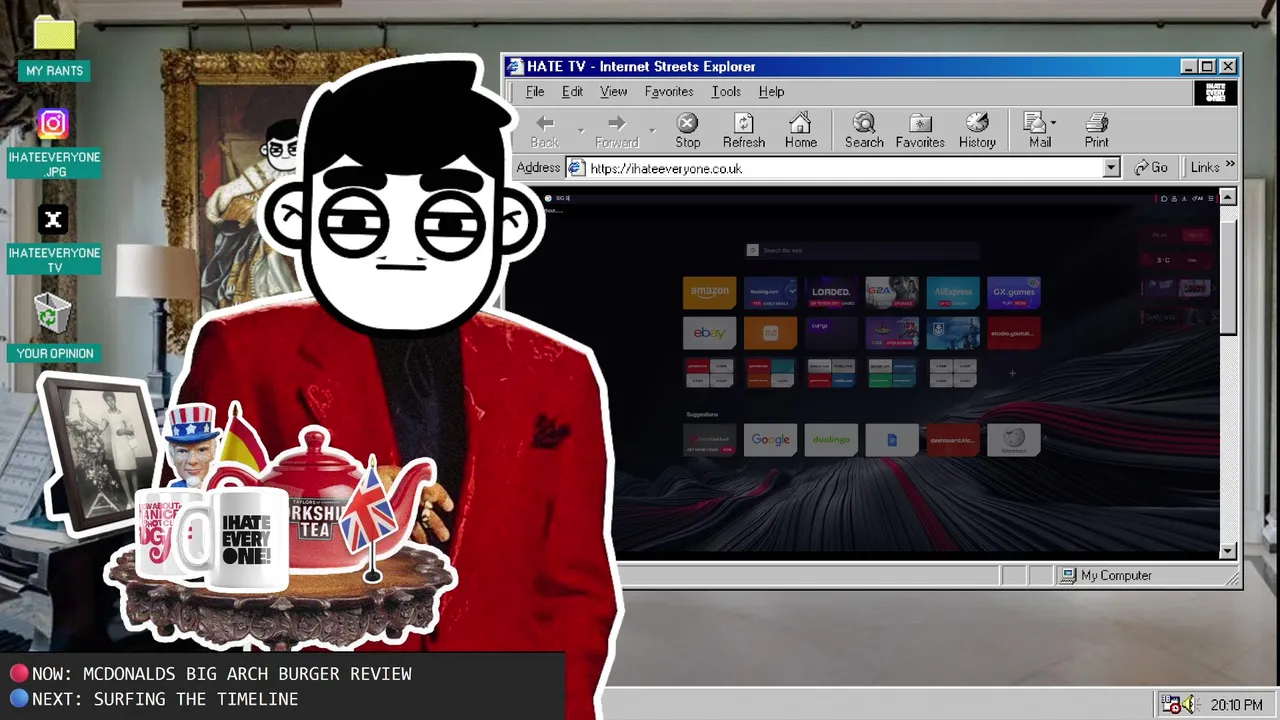Refresh the current page

tap(744, 131)
